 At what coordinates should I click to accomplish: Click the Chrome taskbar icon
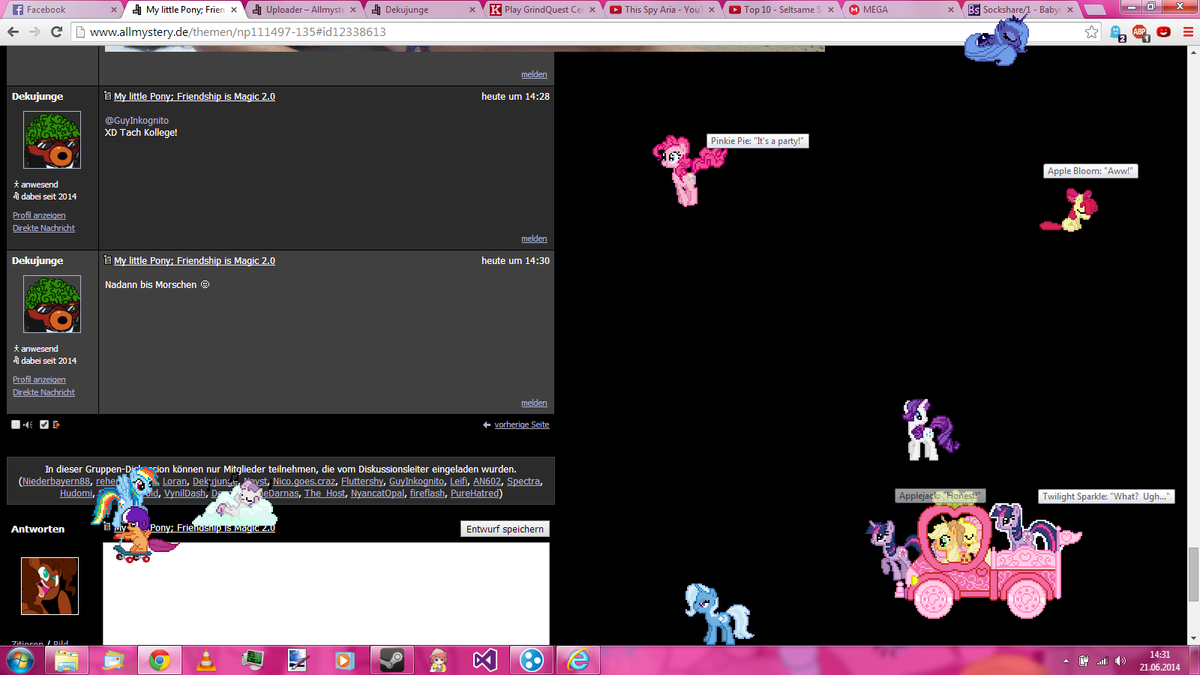(x=159, y=660)
